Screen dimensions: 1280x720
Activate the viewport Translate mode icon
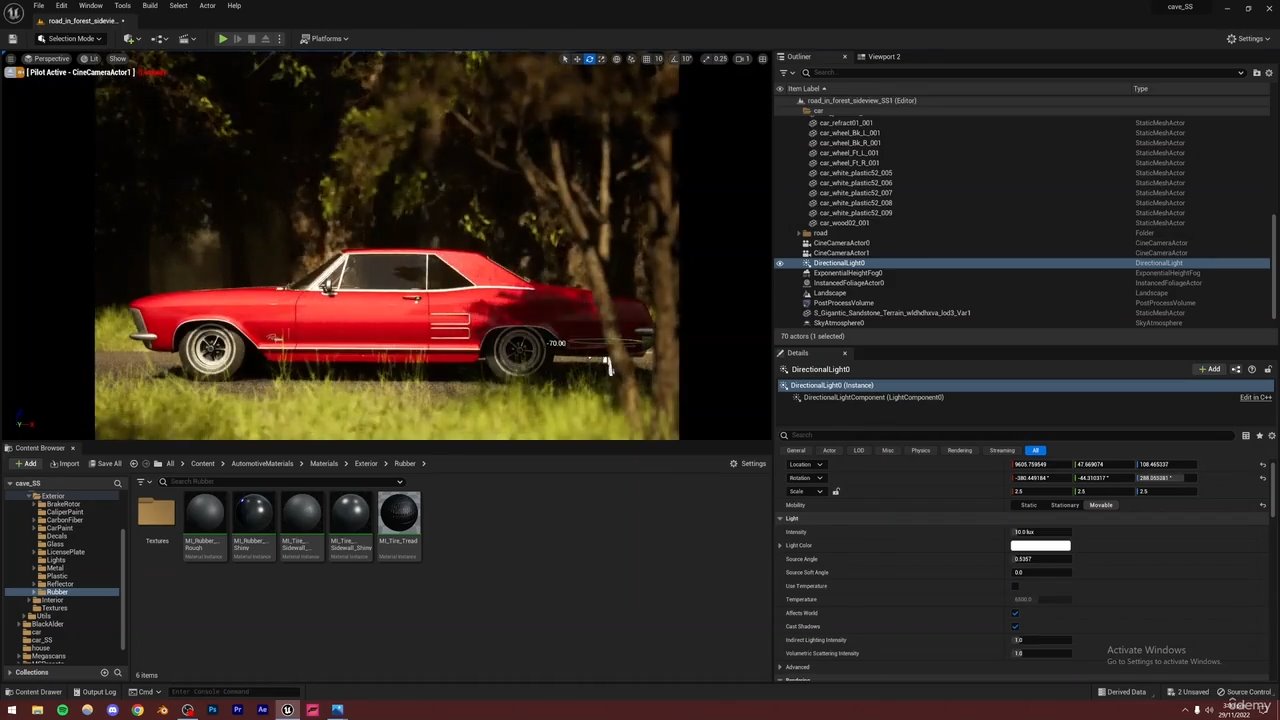pos(577,59)
